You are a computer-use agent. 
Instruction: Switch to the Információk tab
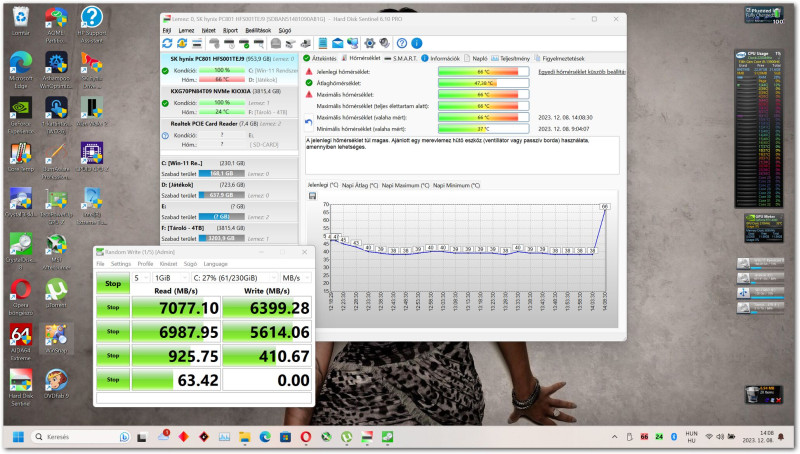click(440, 59)
